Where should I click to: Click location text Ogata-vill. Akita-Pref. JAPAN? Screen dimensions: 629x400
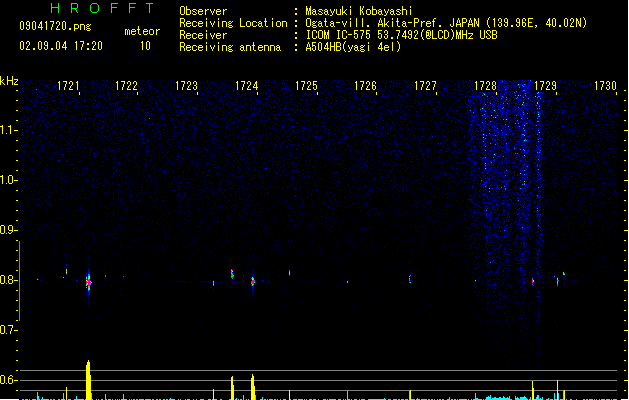(394, 23)
